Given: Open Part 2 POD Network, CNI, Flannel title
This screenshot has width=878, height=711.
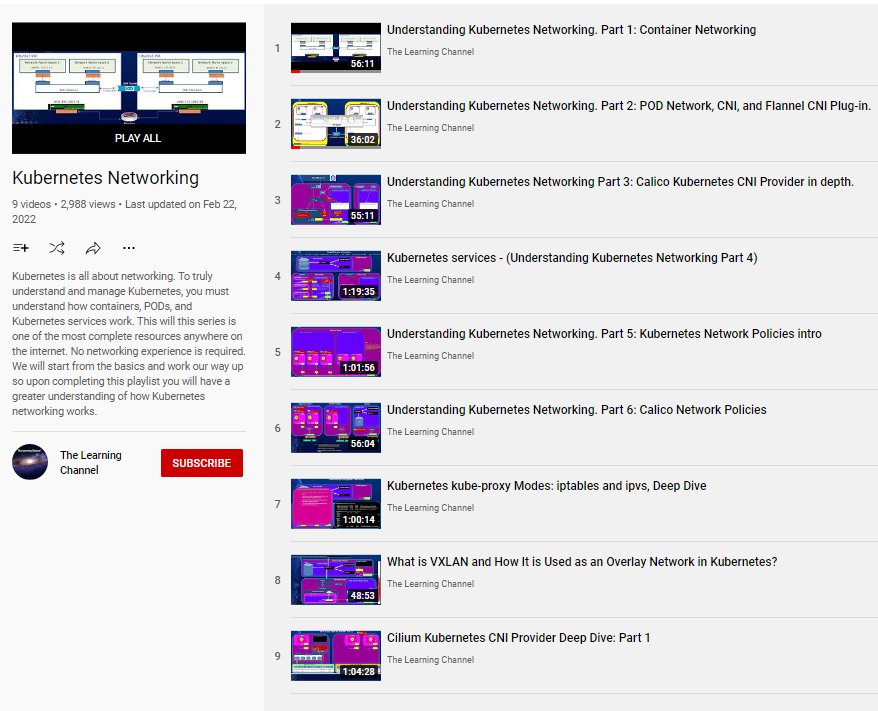Looking at the screenshot, I should (629, 106).
